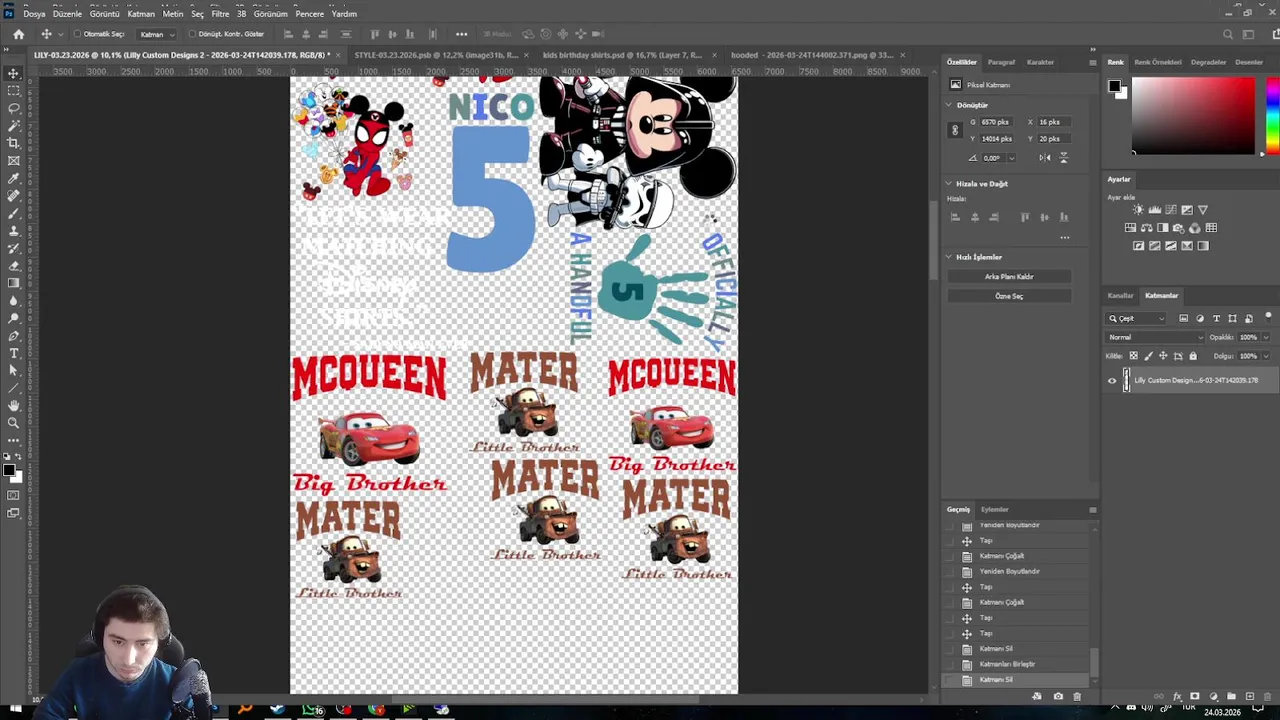
Task: Hide the Lilly Custom Design layer
Action: click(1112, 380)
